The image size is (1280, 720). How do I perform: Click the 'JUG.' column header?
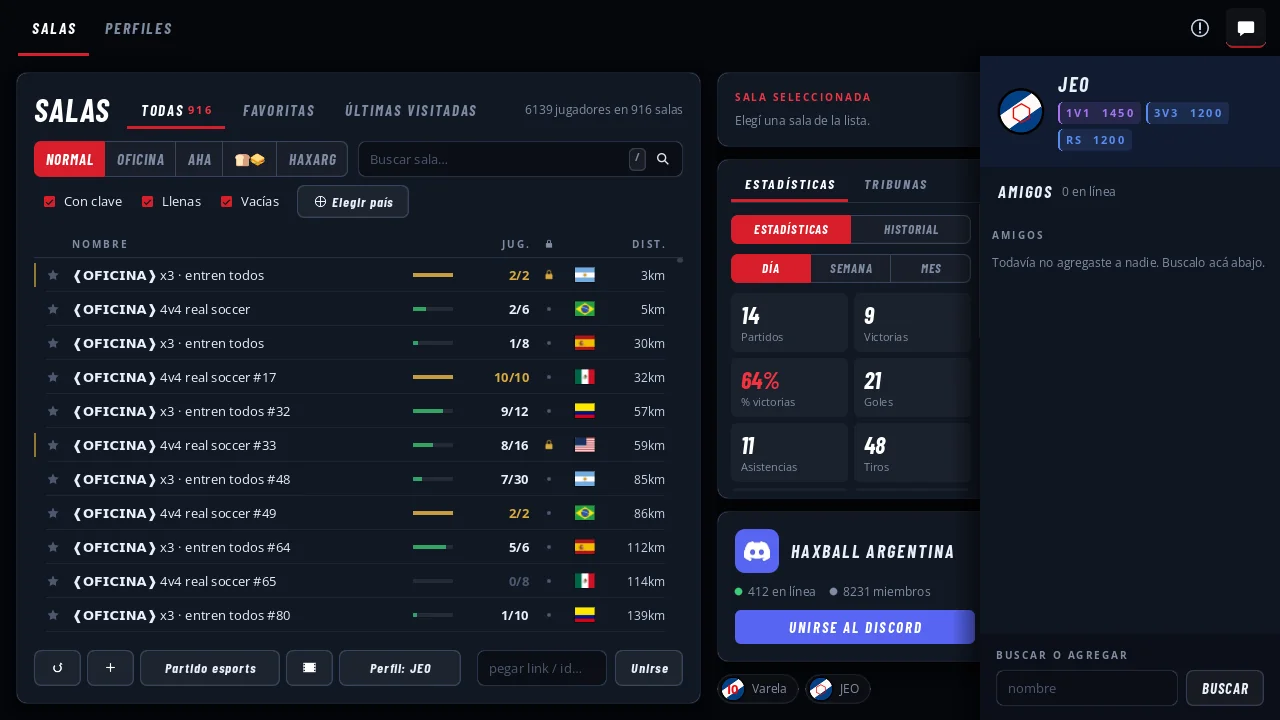[x=516, y=244]
